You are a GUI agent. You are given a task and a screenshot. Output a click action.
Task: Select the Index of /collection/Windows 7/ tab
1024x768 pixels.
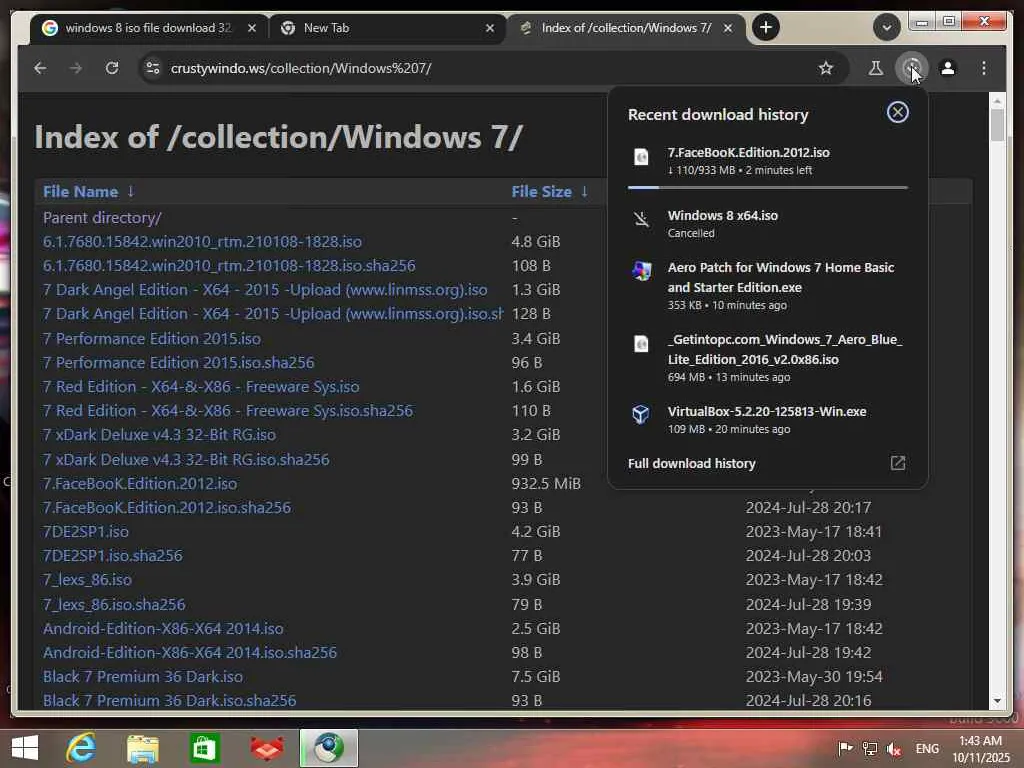[x=626, y=28]
